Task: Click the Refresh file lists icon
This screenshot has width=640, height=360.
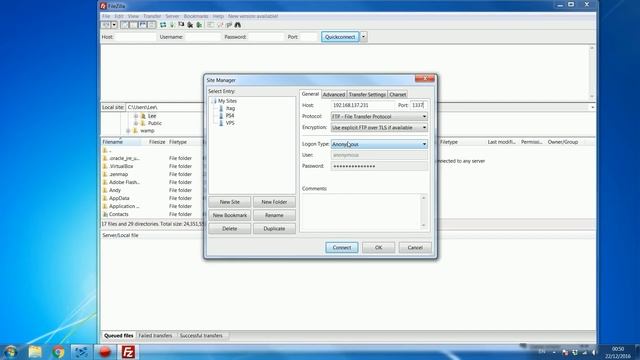Action: tap(163, 25)
